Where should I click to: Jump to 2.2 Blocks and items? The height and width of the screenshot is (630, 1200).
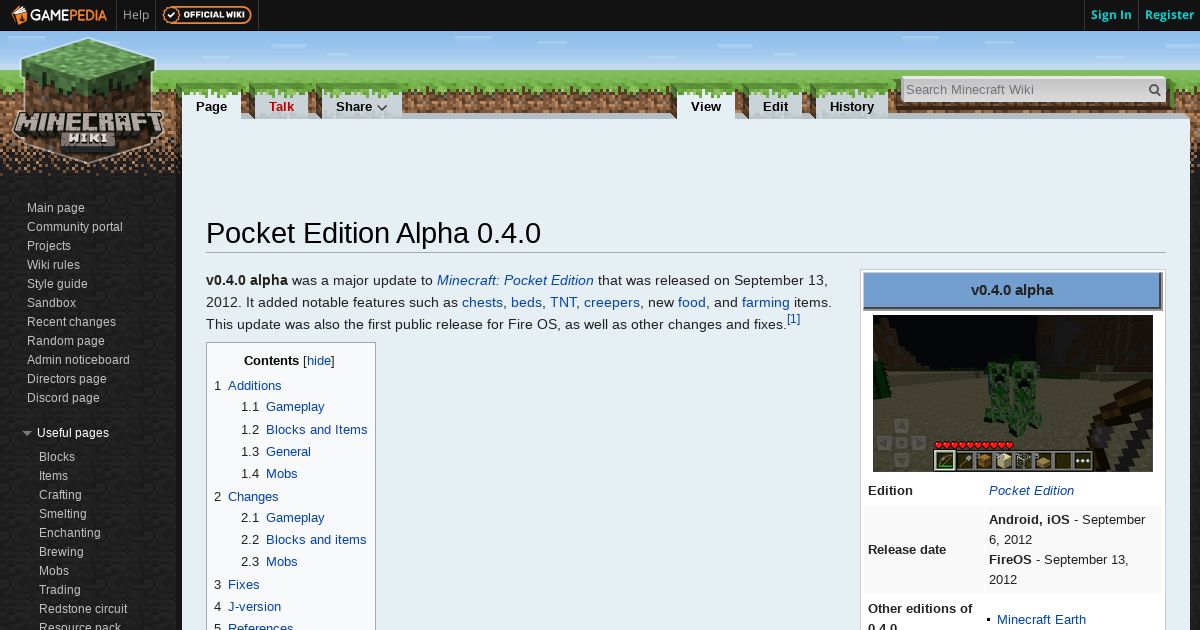click(x=316, y=539)
